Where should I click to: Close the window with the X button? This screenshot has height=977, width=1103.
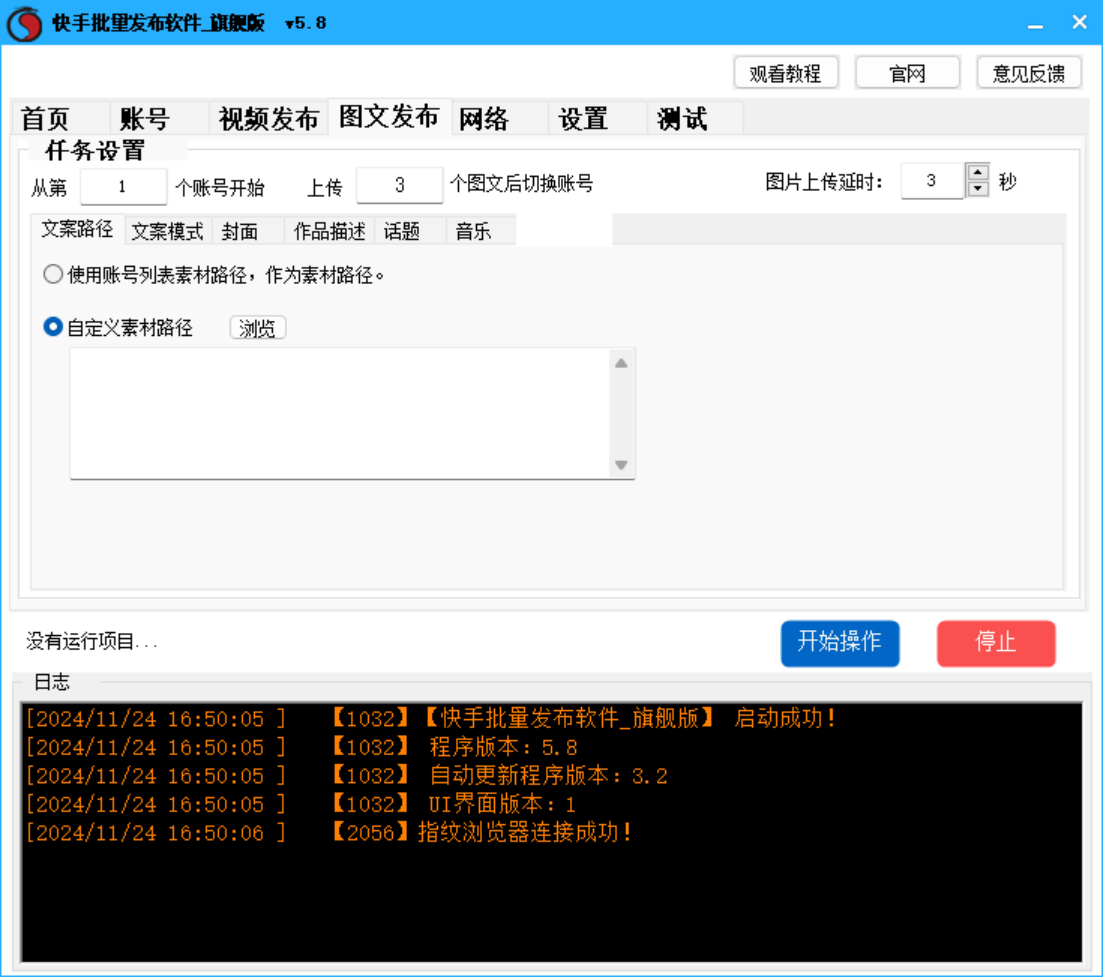pos(1080,23)
